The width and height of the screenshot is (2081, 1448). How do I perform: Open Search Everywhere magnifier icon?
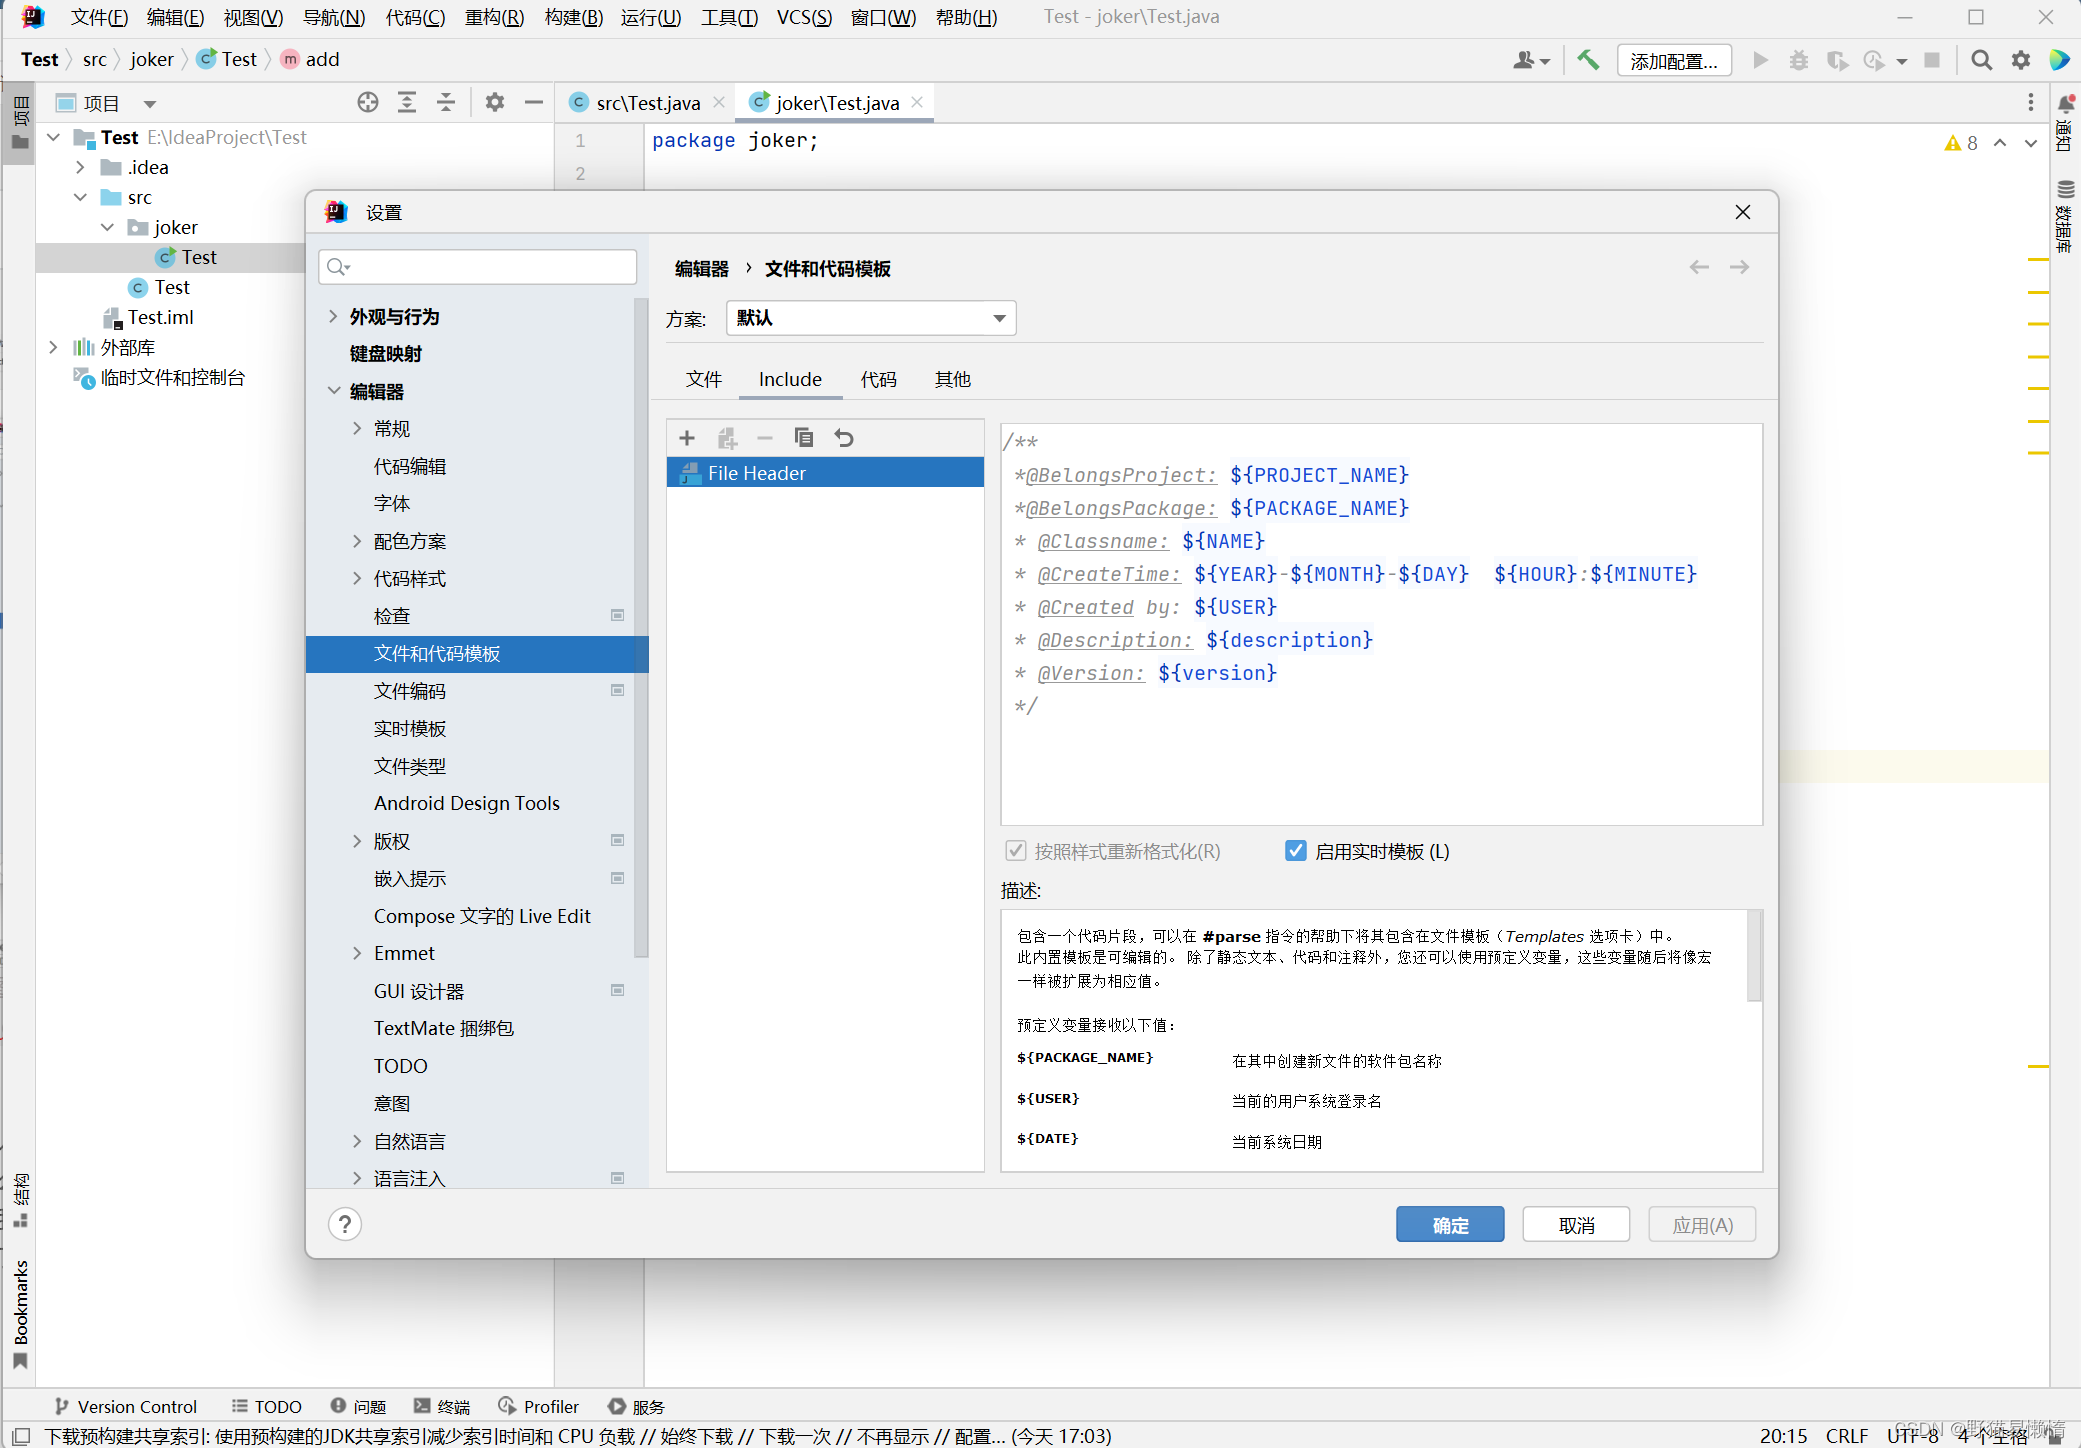pyautogui.click(x=1981, y=60)
